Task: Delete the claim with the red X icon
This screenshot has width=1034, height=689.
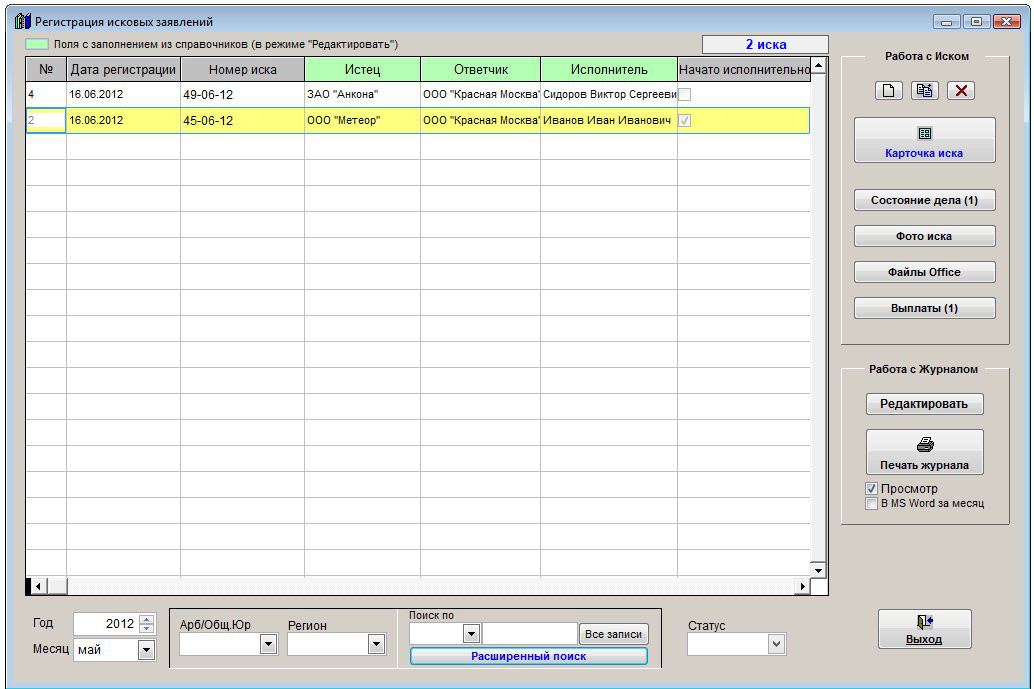Action: pos(961,90)
